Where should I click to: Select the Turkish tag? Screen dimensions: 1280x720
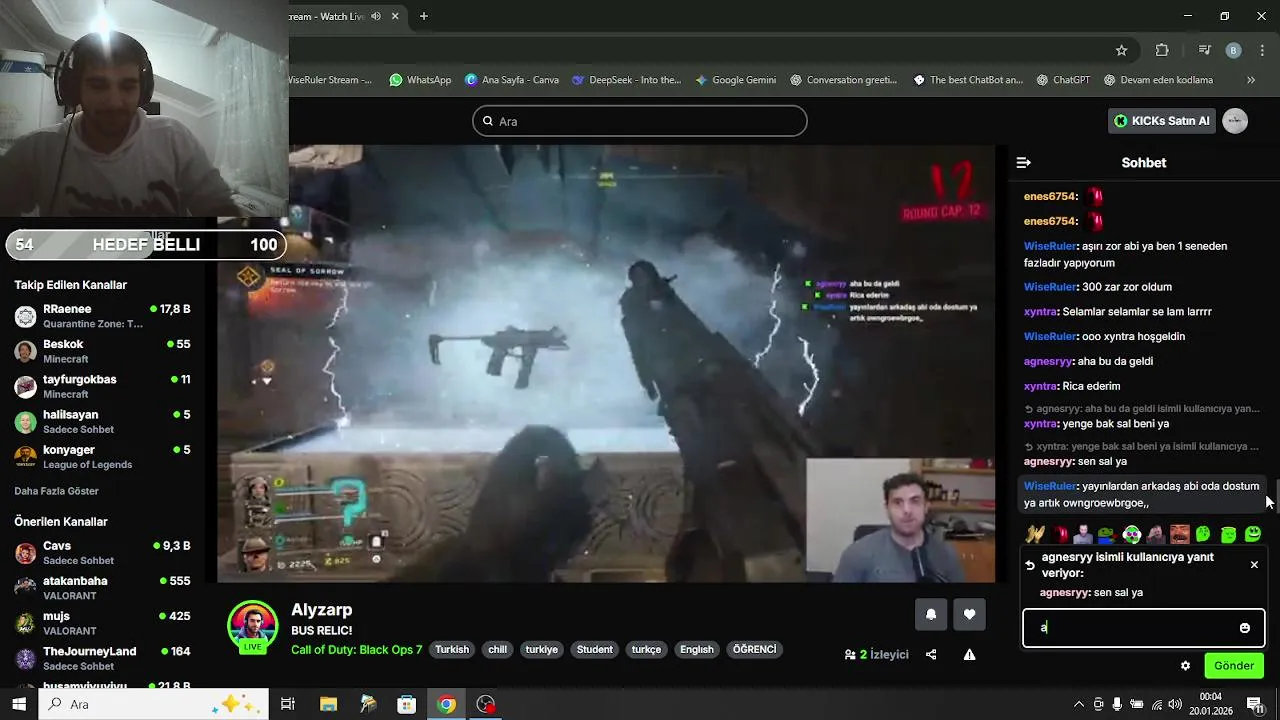452,650
